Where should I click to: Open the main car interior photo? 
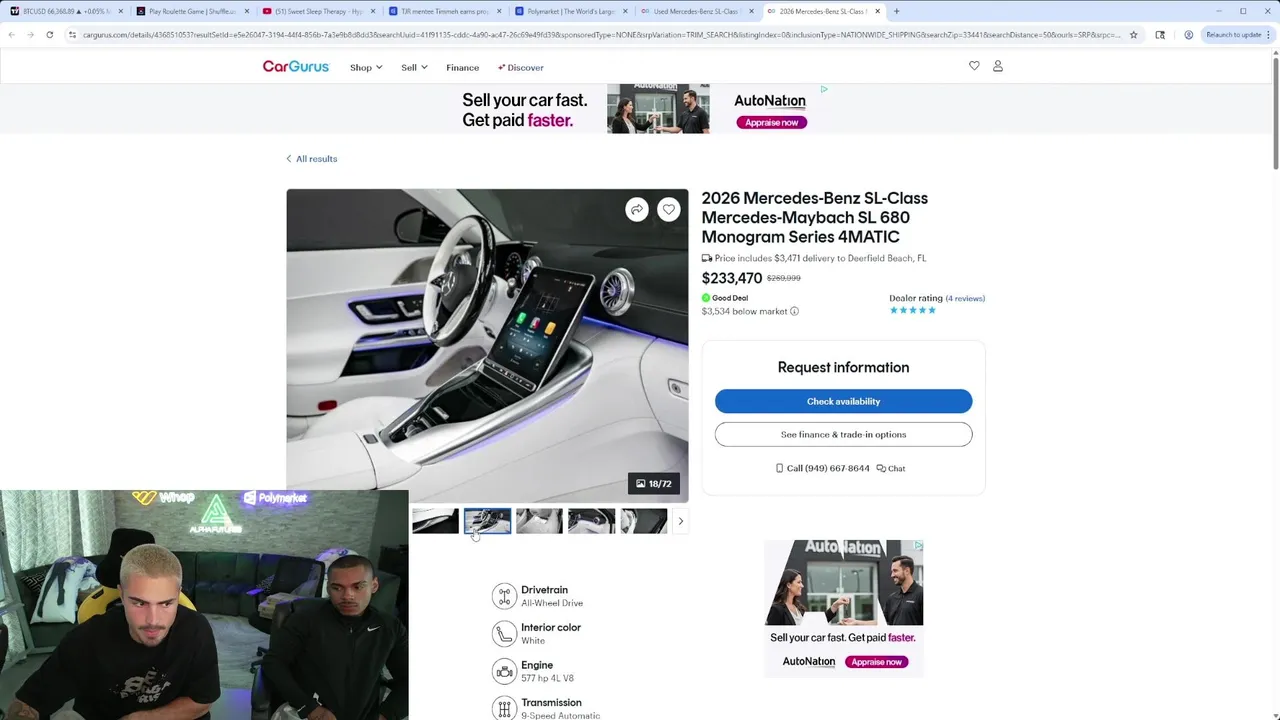pyautogui.click(x=487, y=345)
